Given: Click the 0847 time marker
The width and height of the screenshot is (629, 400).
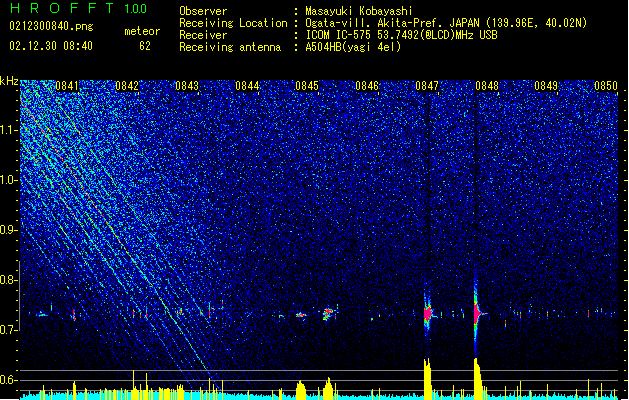Looking at the screenshot, I should coord(427,86).
